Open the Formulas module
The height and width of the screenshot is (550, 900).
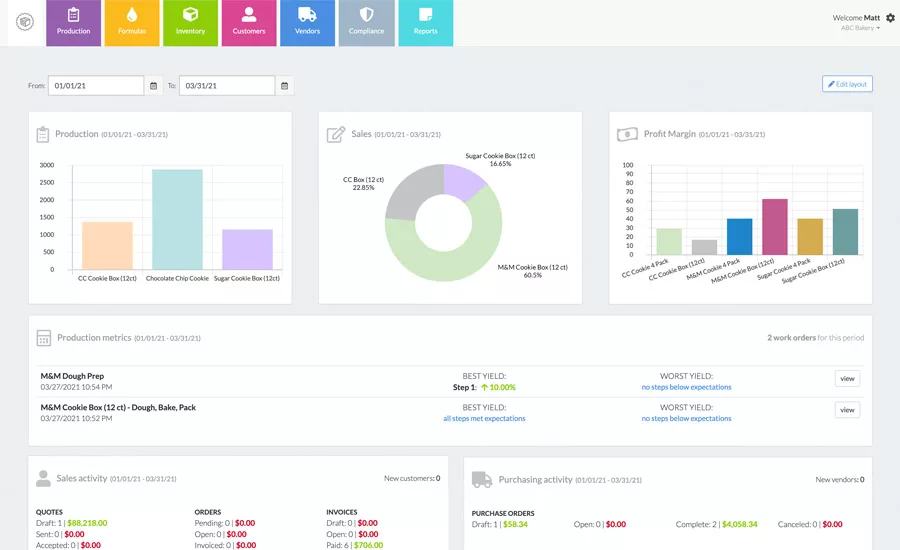(132, 22)
